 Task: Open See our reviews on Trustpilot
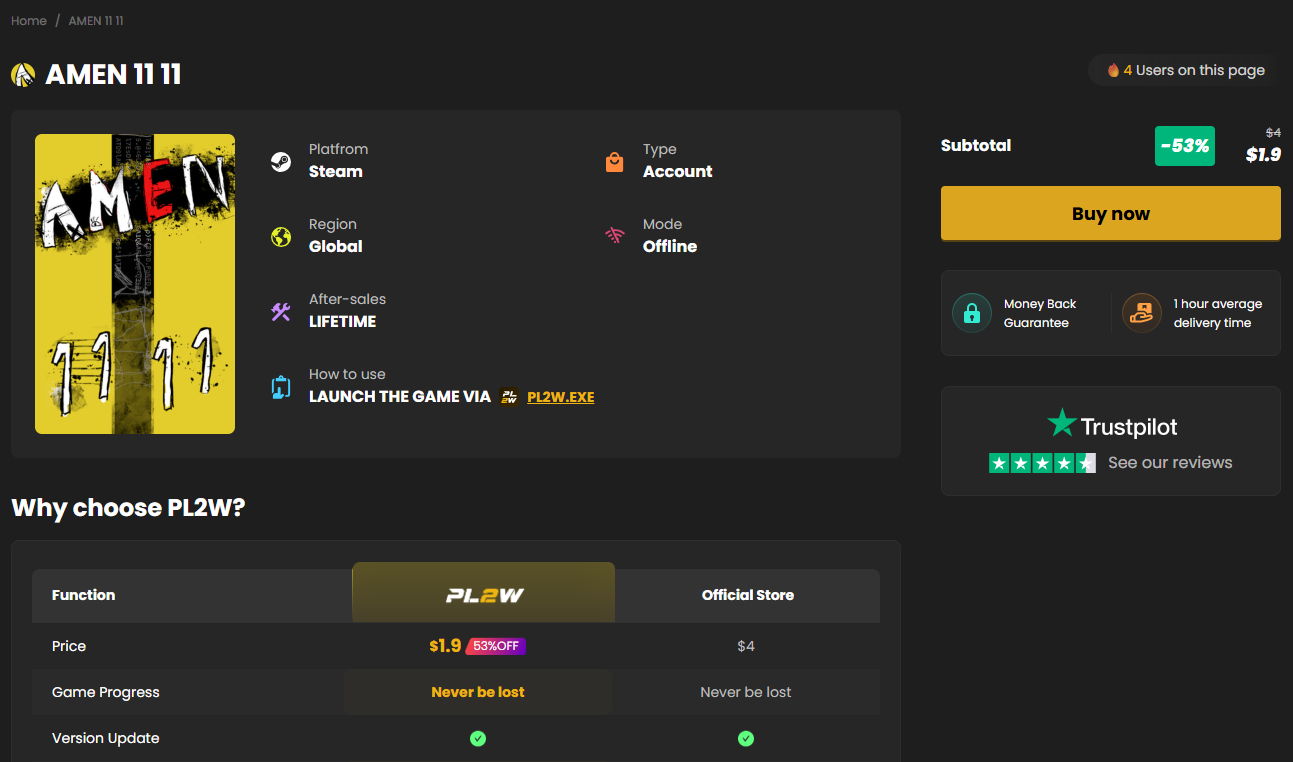[x=1170, y=463]
